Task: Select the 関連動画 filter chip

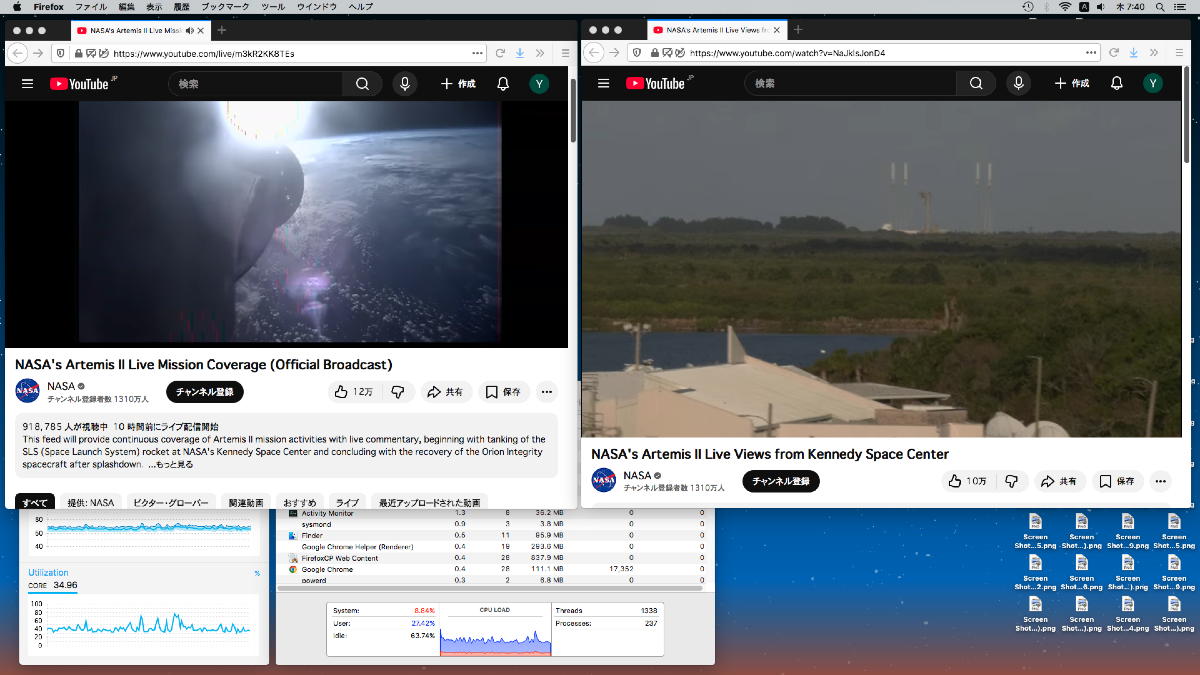Action: 245,502
